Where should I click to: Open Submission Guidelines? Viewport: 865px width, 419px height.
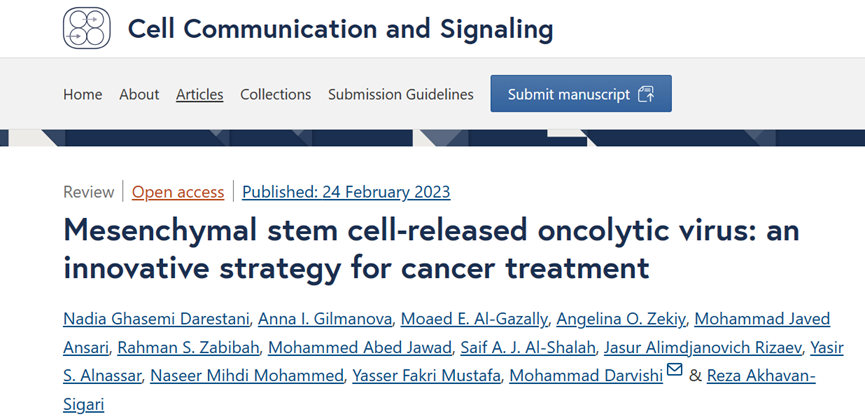point(400,94)
